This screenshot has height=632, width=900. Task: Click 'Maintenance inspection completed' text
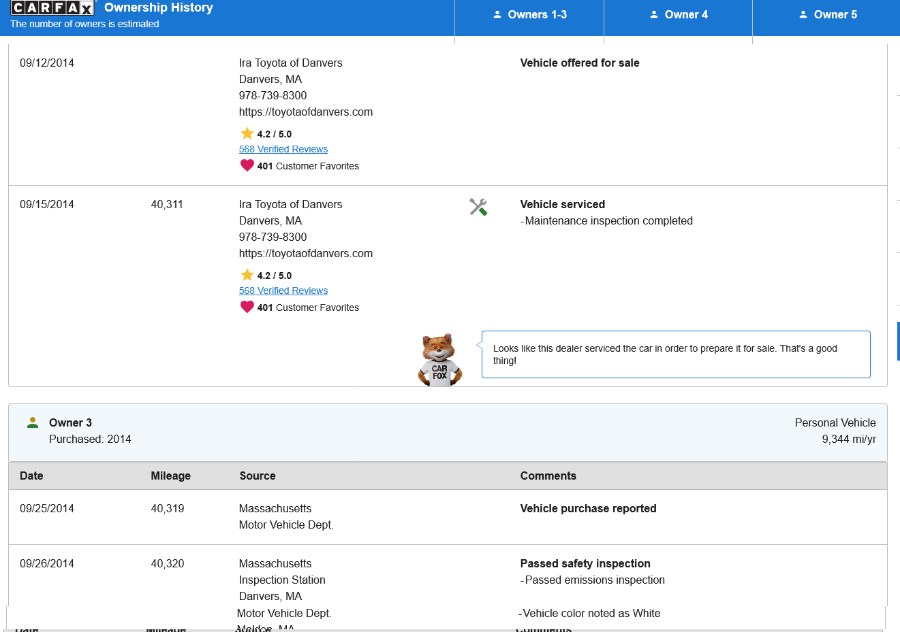(608, 221)
